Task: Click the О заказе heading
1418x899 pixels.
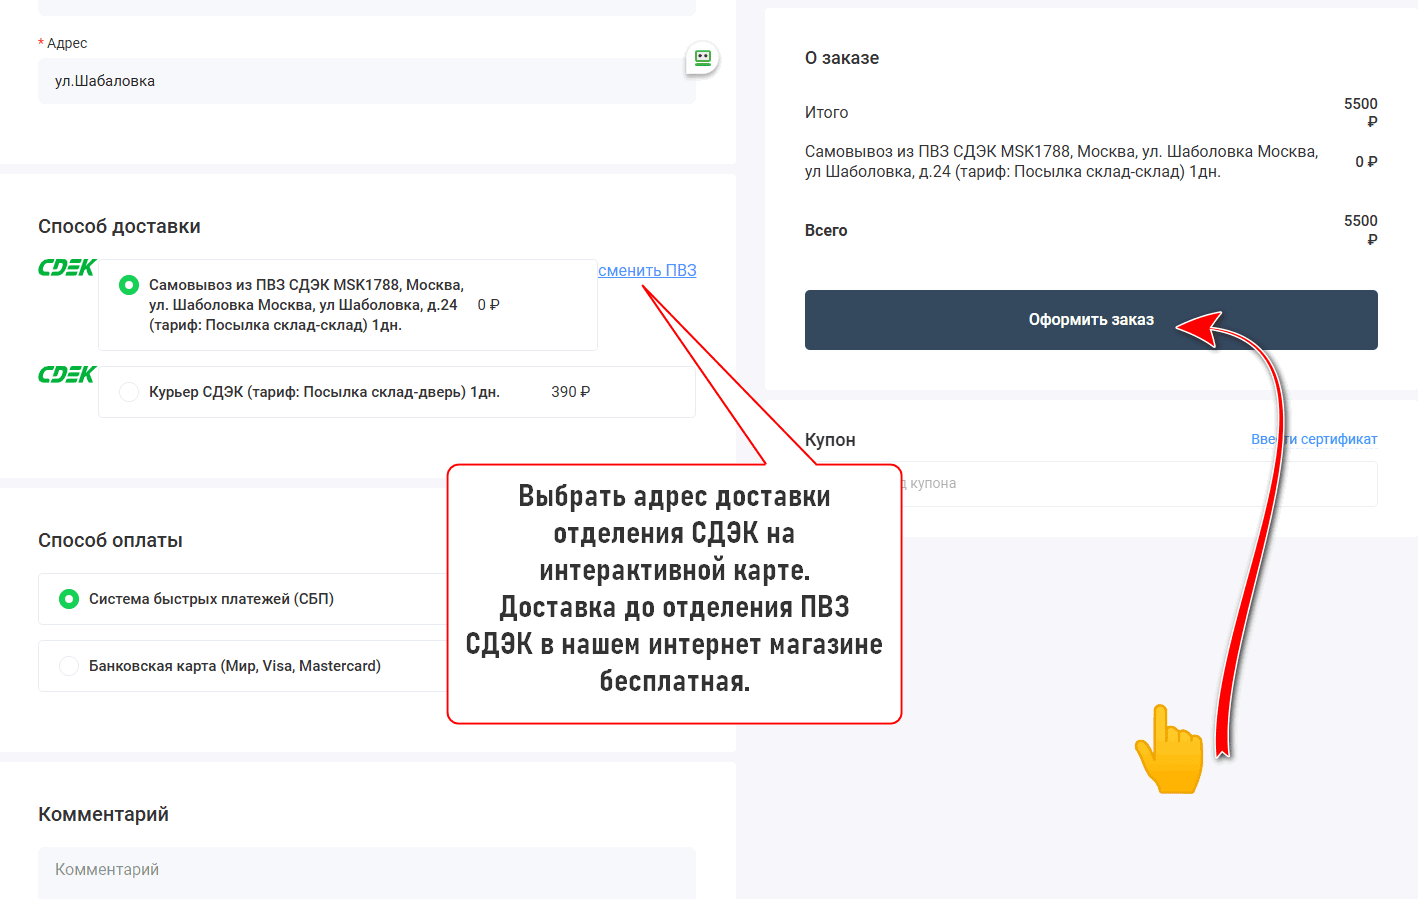Action: (x=842, y=58)
